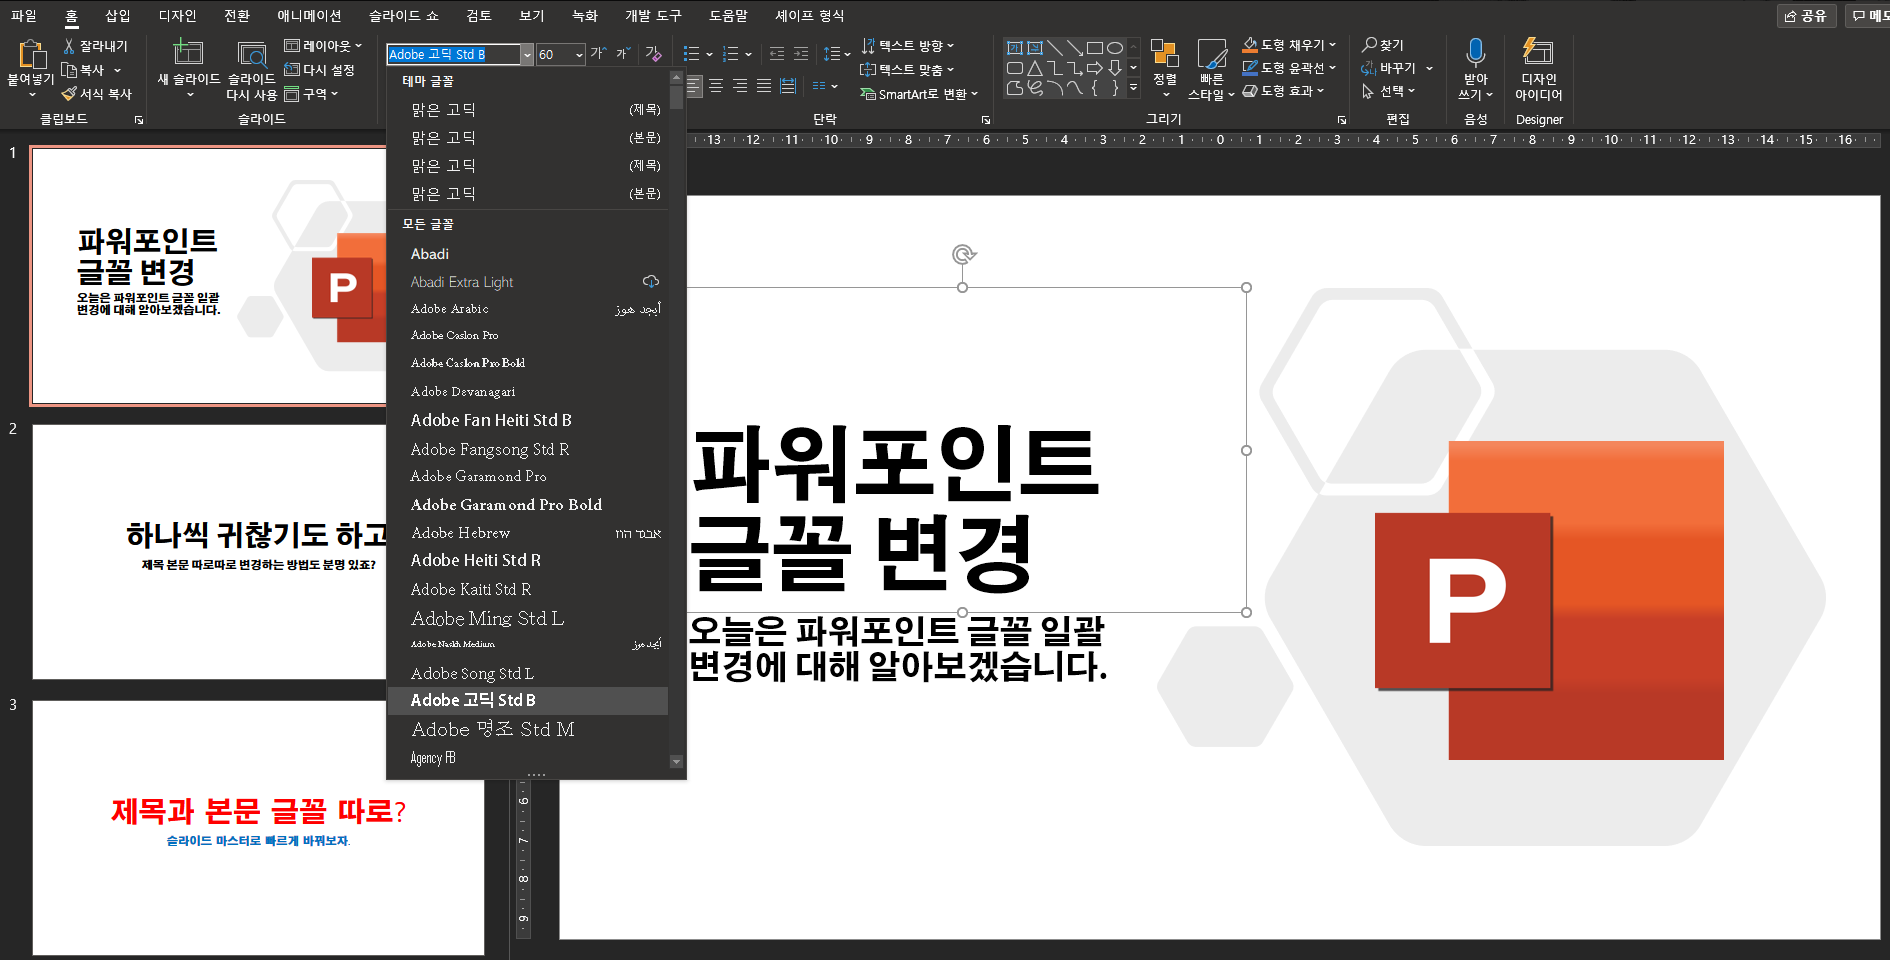Select slide 3 thumbnail
The height and width of the screenshot is (960, 1890).
click(258, 828)
